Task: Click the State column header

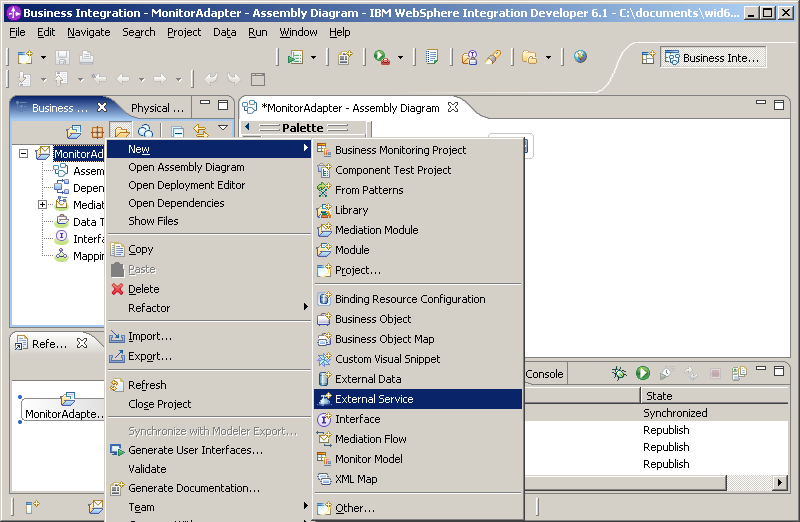Action: pos(714,396)
